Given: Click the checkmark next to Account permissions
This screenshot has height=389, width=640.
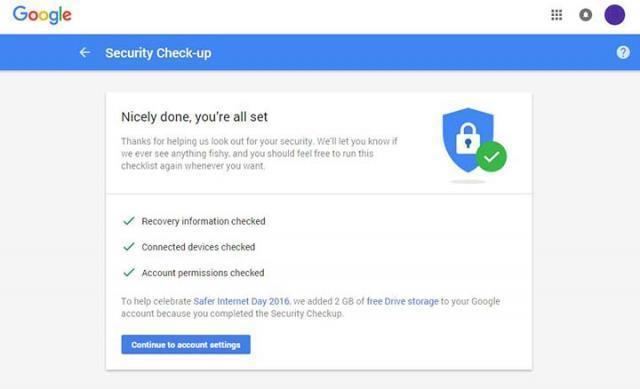Looking at the screenshot, I should [x=129, y=272].
